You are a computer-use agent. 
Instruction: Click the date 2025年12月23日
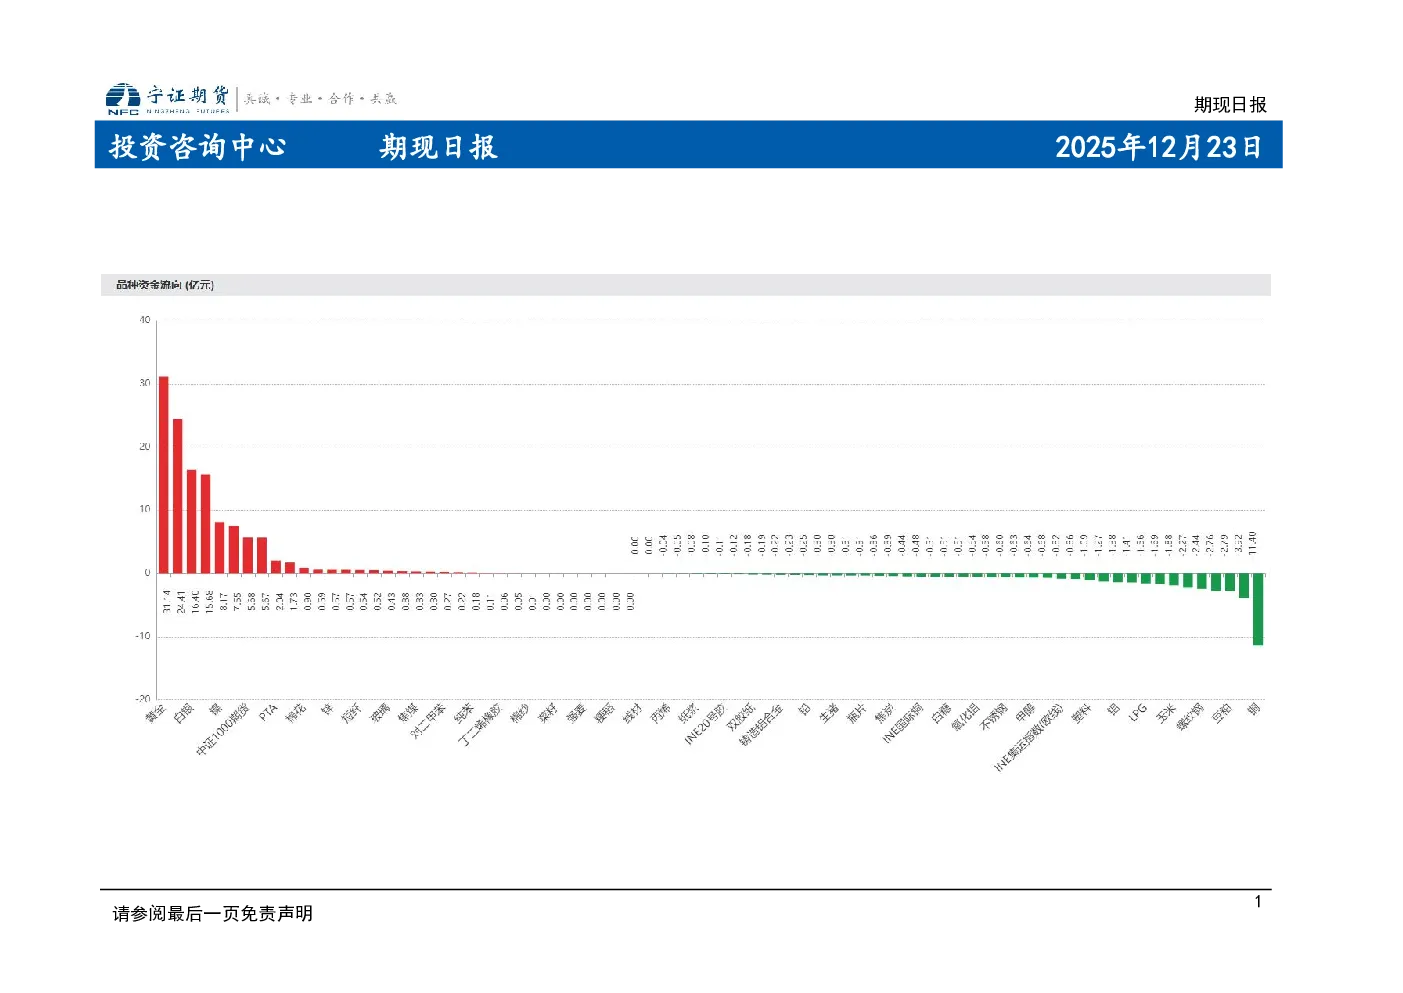pos(1158,147)
